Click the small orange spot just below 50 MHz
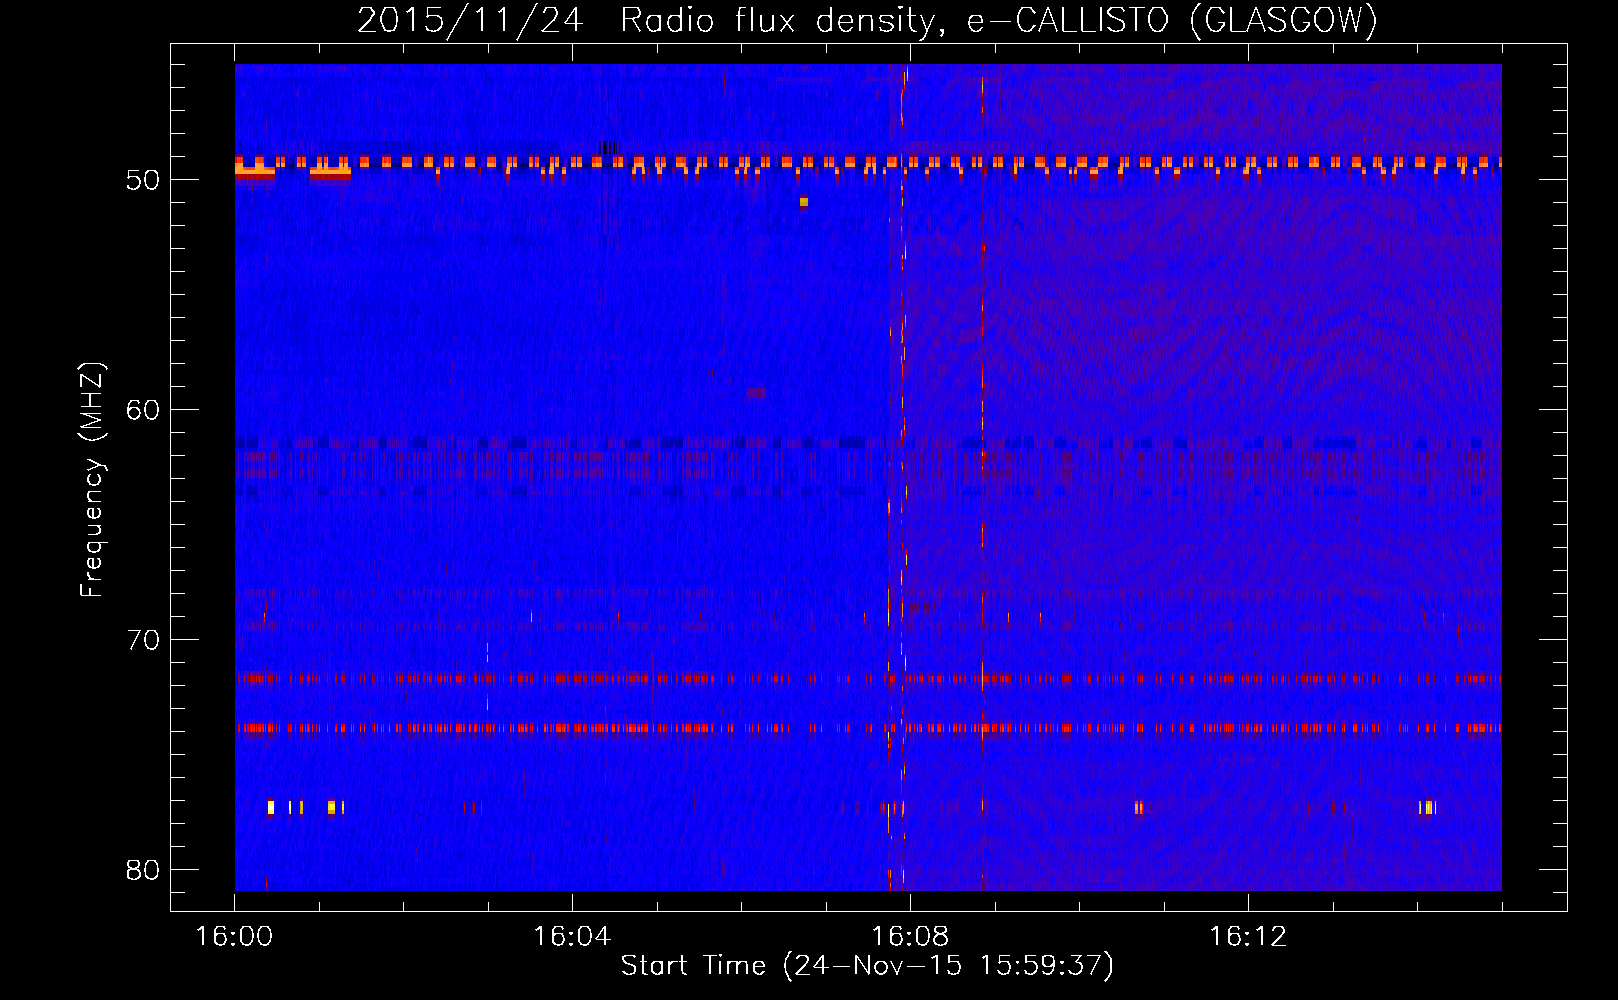1618x1000 pixels. [803, 202]
